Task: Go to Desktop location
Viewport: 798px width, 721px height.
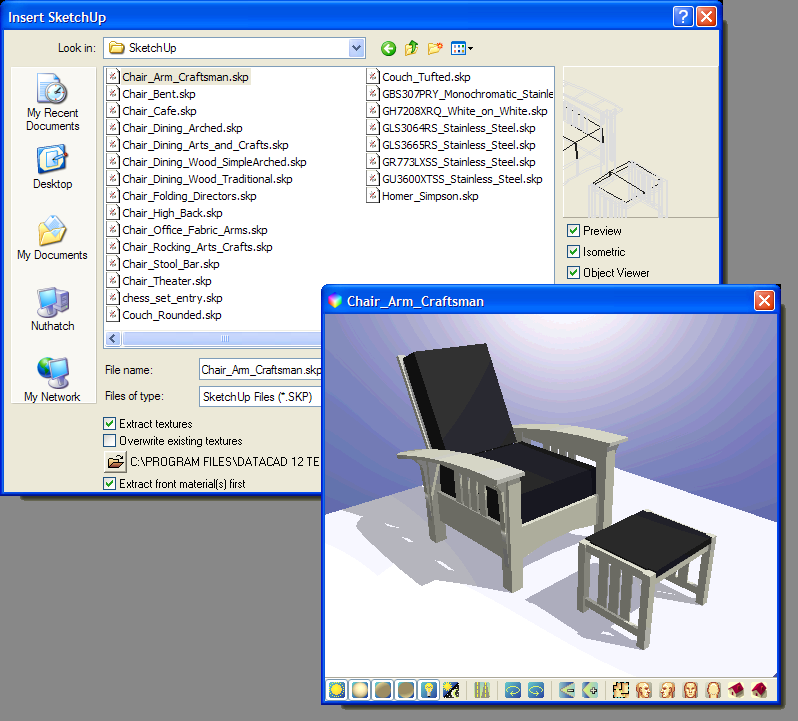Action: (x=52, y=167)
